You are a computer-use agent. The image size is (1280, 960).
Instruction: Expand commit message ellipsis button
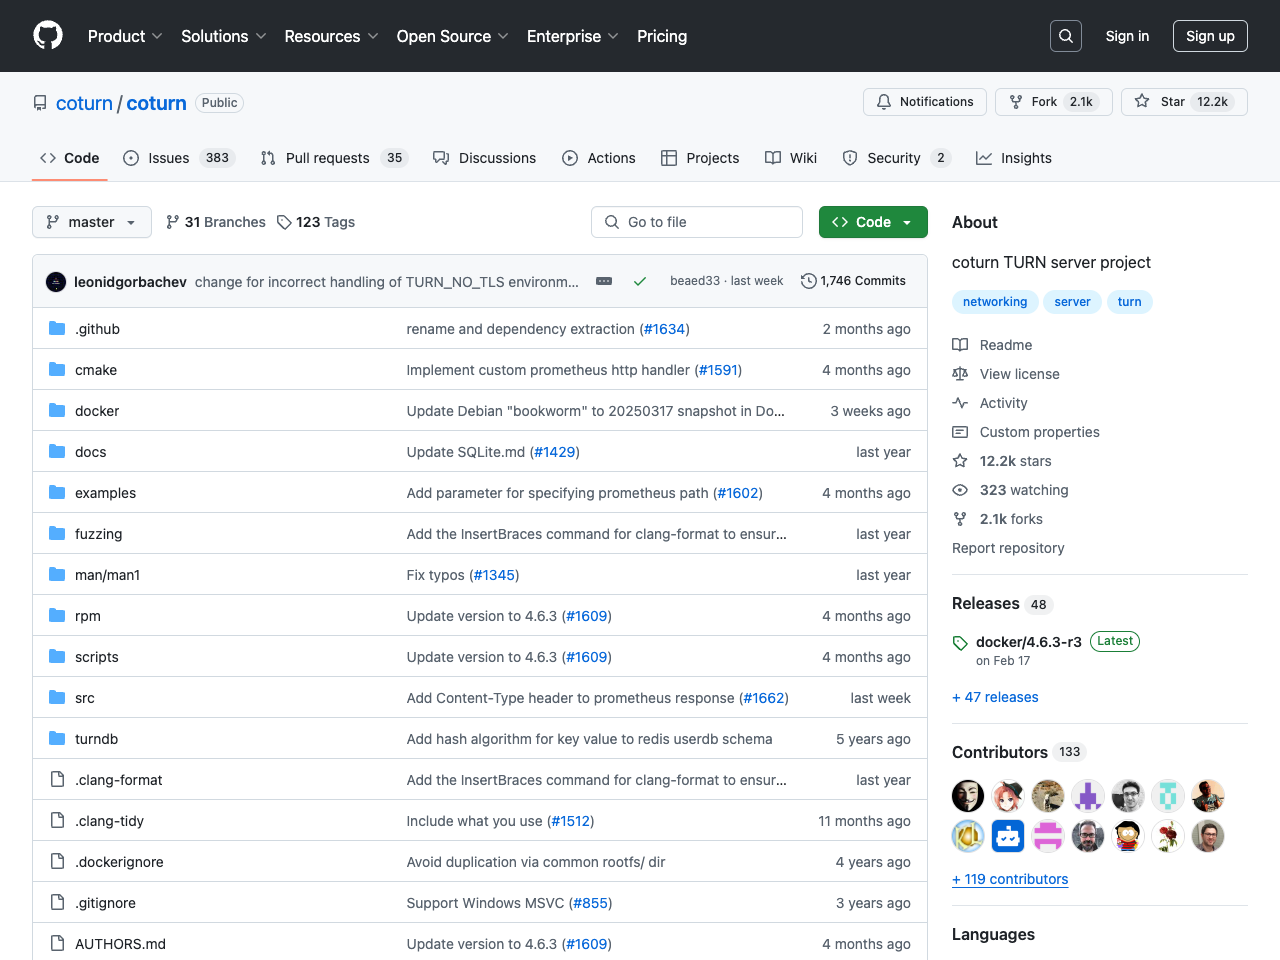pyautogui.click(x=604, y=281)
